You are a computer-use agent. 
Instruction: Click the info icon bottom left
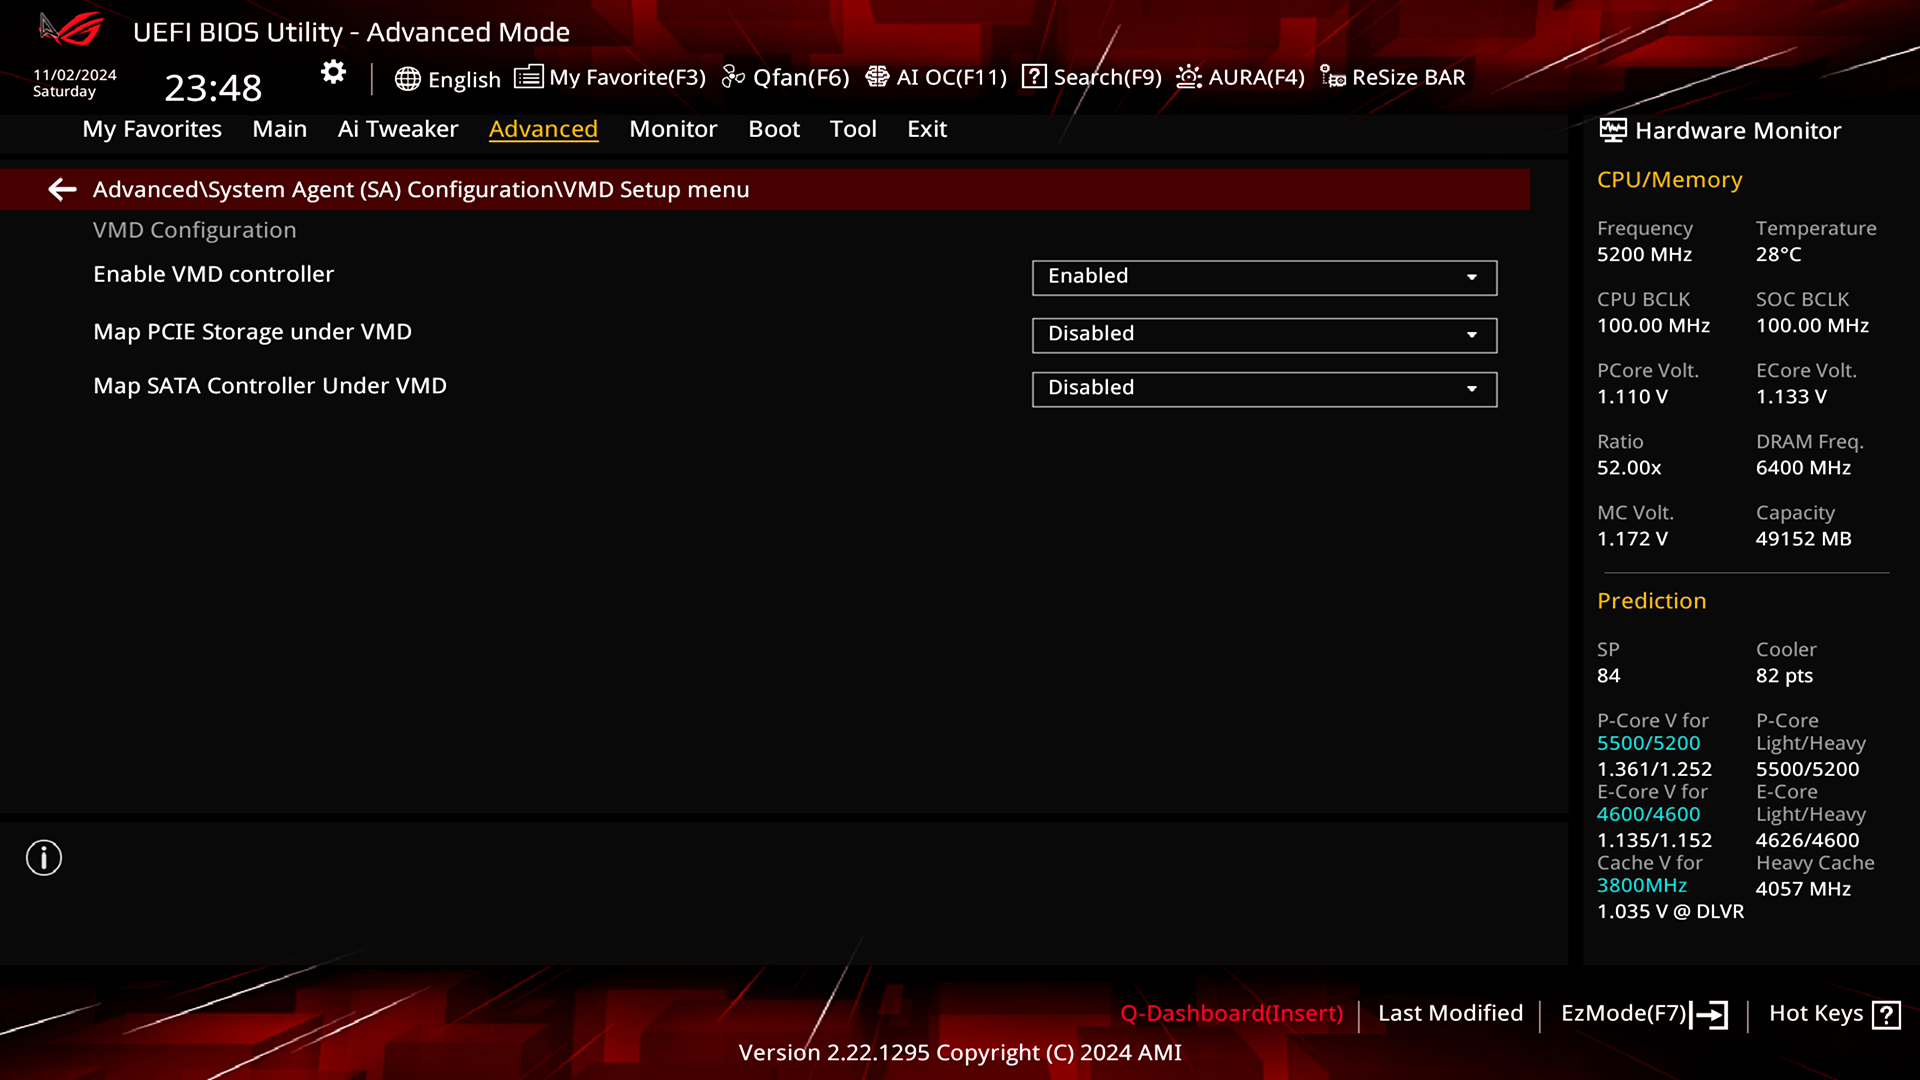(44, 858)
